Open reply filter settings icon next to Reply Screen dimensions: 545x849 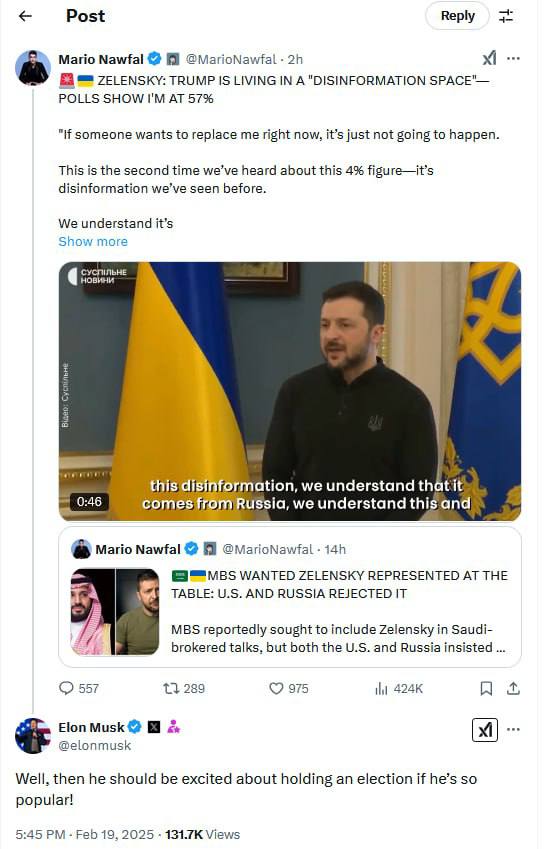(505, 16)
